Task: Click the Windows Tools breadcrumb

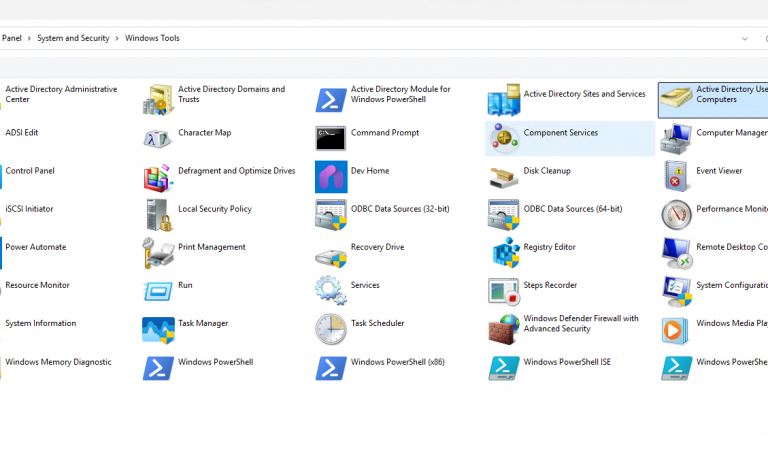Action: pyautogui.click(x=152, y=38)
